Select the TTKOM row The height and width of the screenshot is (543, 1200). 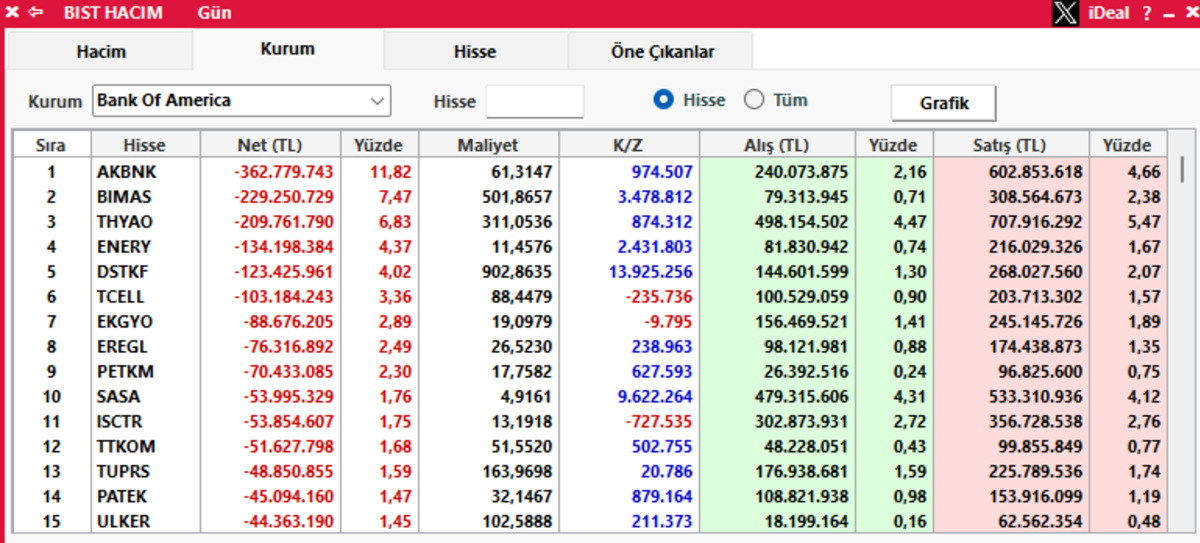(x=590, y=447)
